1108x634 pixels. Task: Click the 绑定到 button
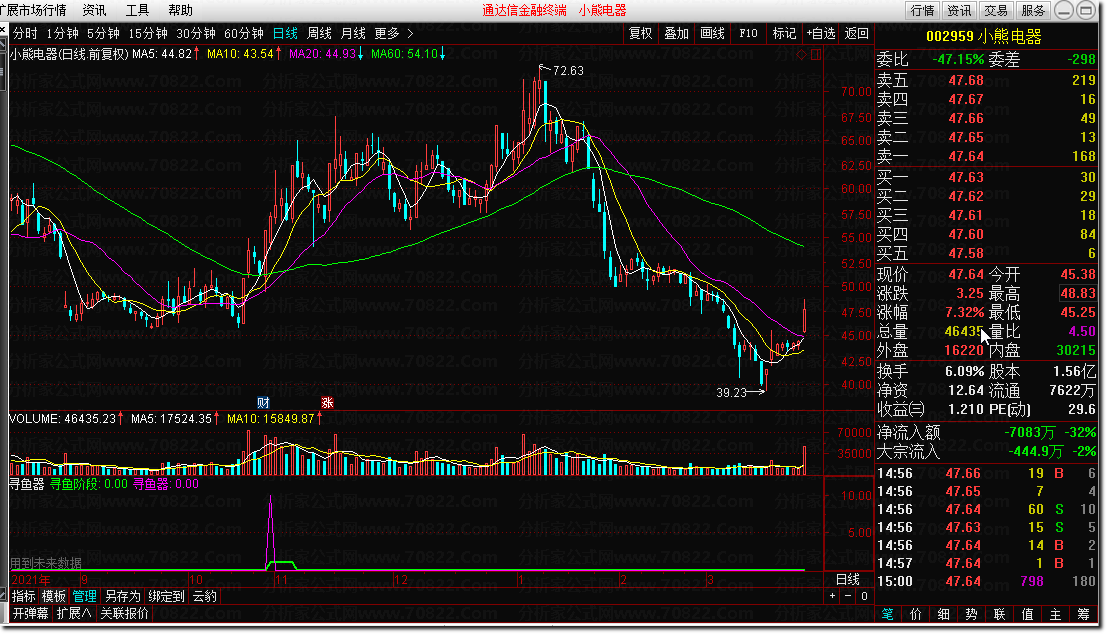click(x=167, y=596)
